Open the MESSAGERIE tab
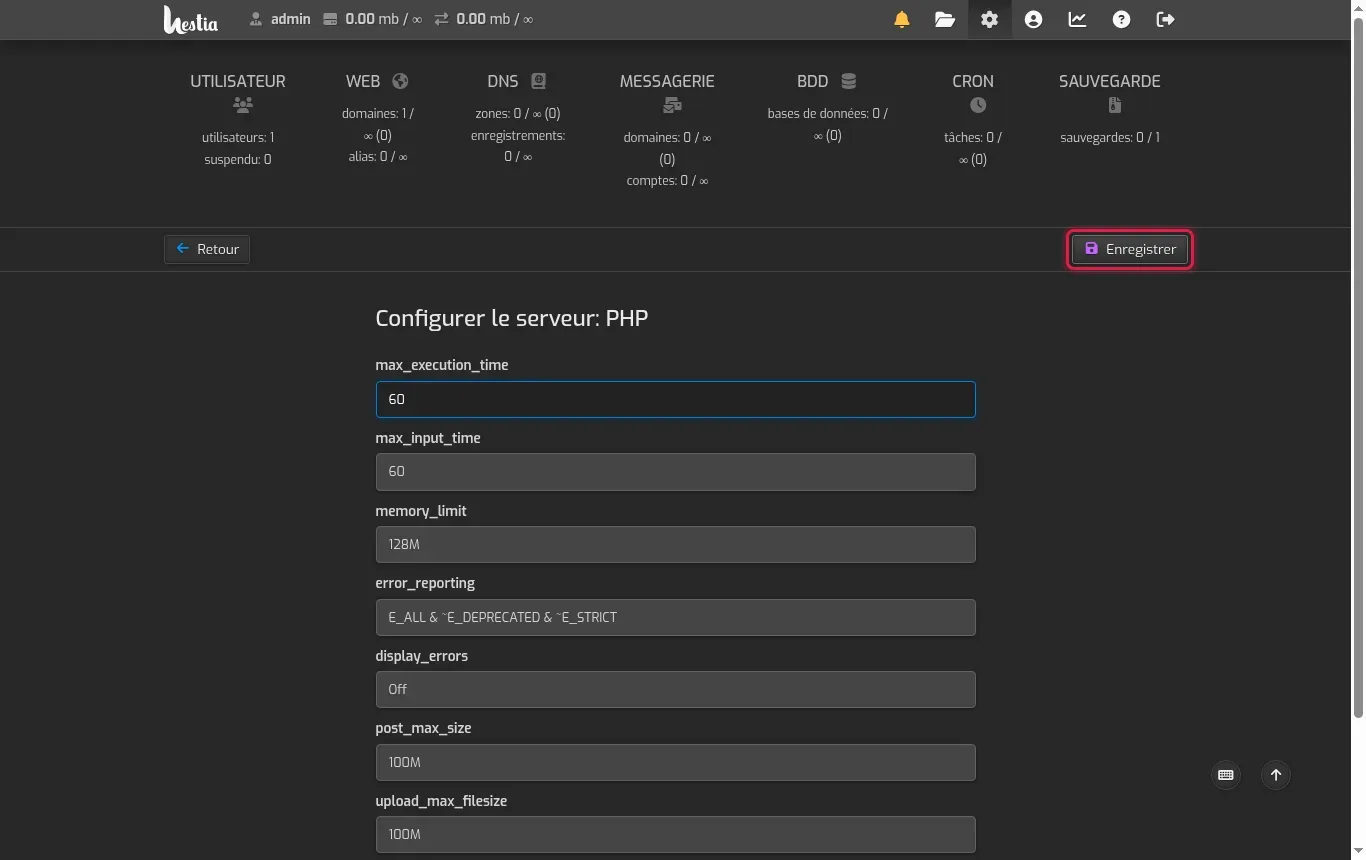 [667, 130]
